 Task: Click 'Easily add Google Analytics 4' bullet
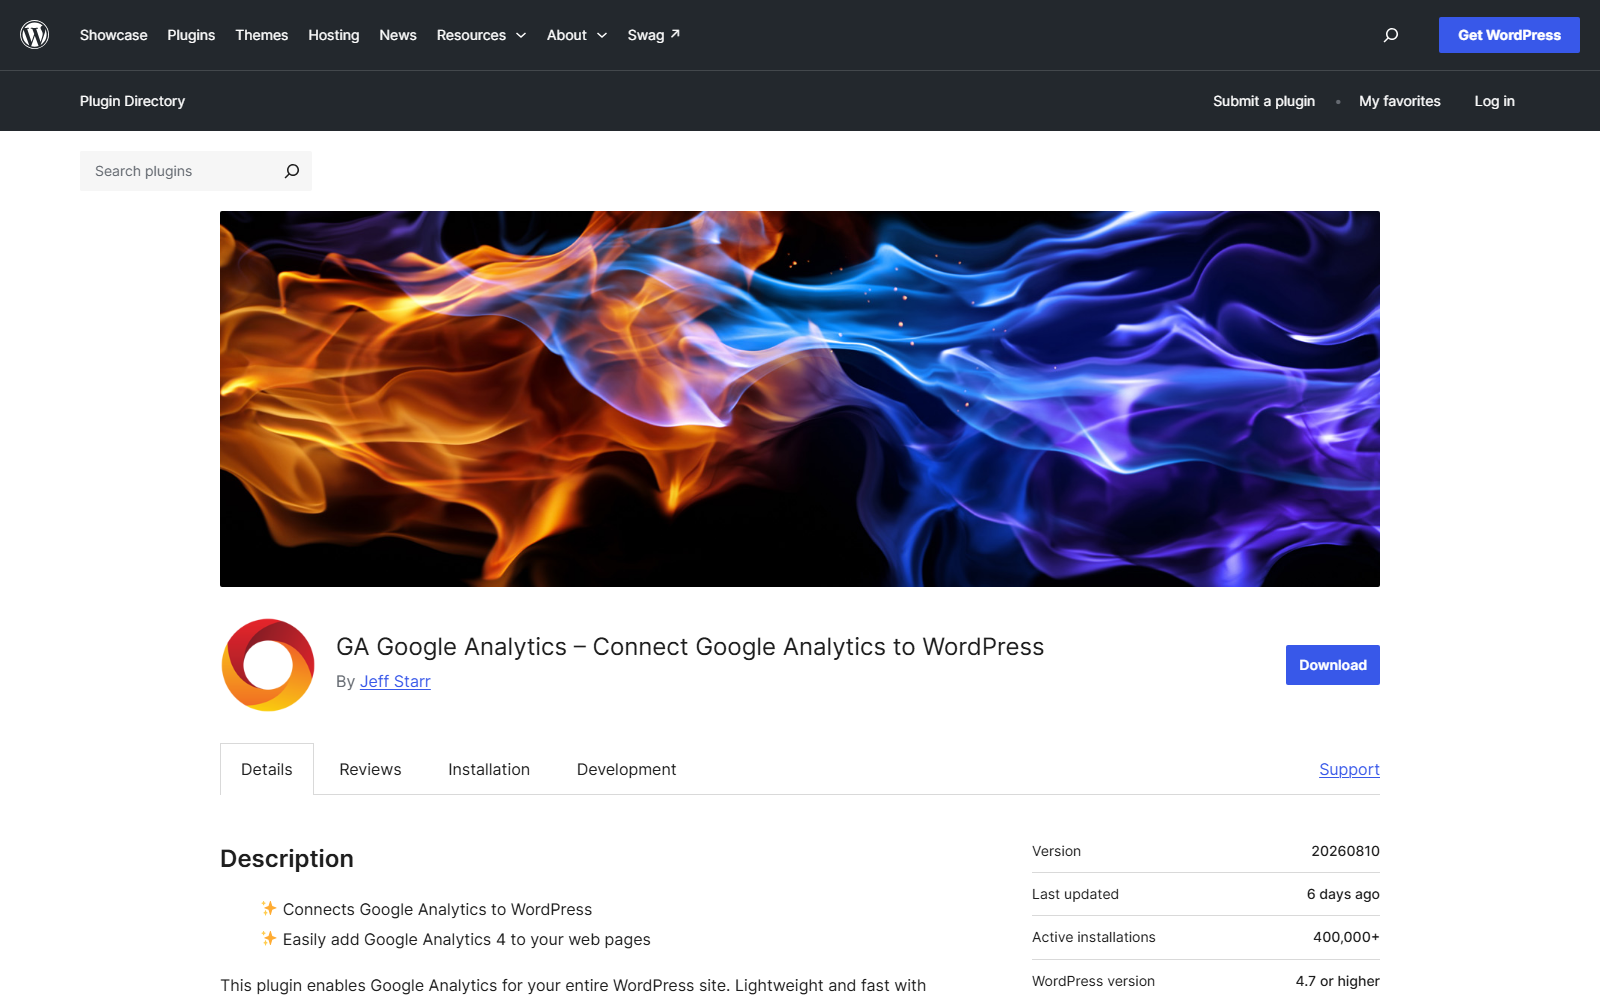(x=466, y=939)
